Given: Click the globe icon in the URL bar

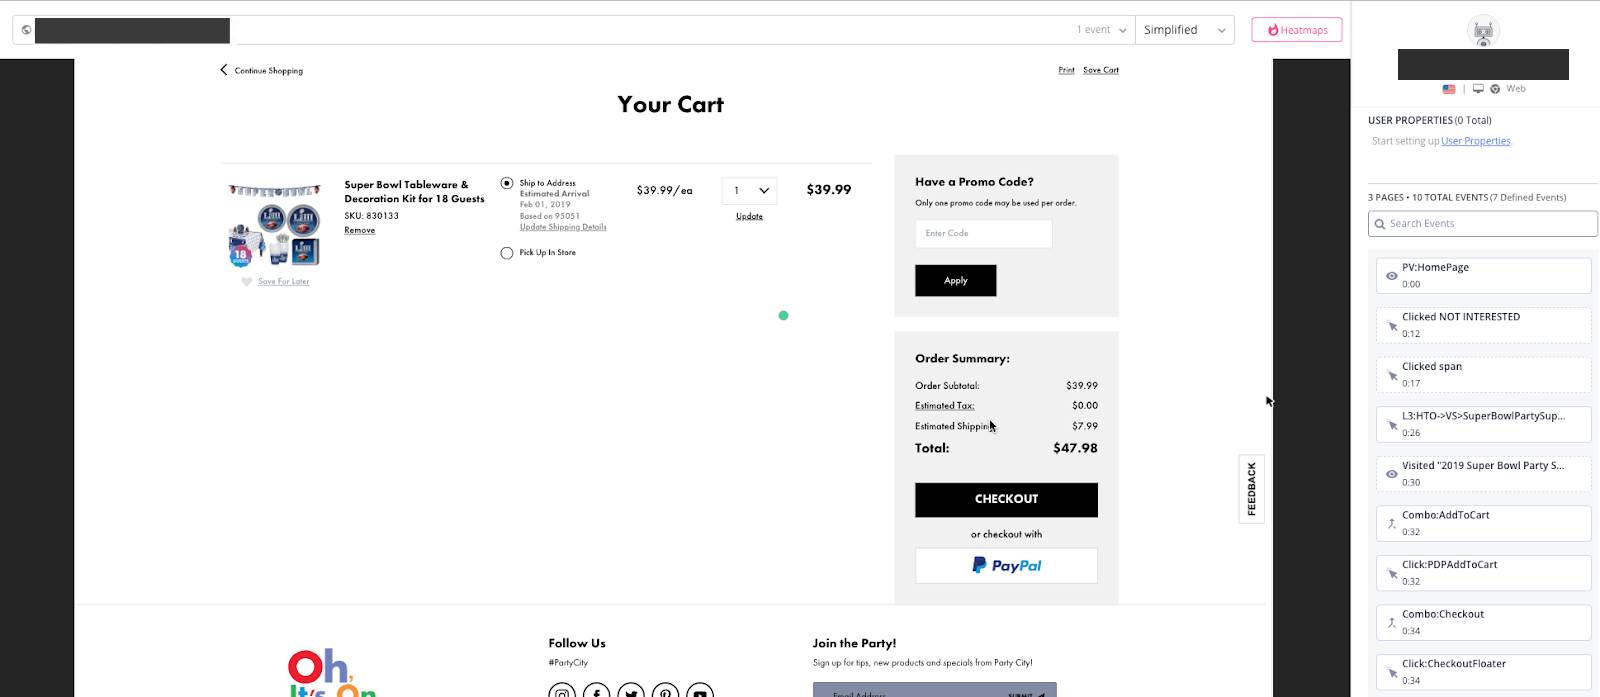Looking at the screenshot, I should tap(26, 30).
